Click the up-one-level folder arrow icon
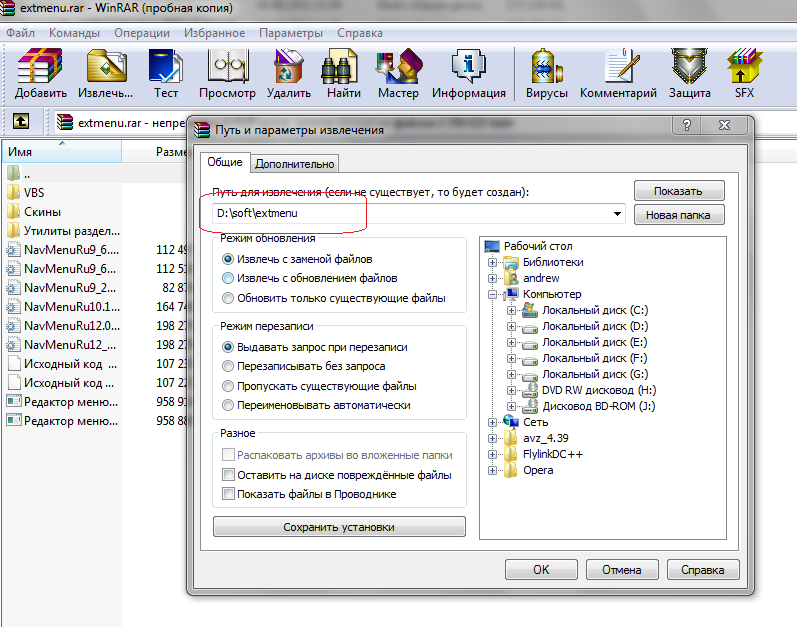The image size is (797, 627). pyautogui.click(x=21, y=121)
